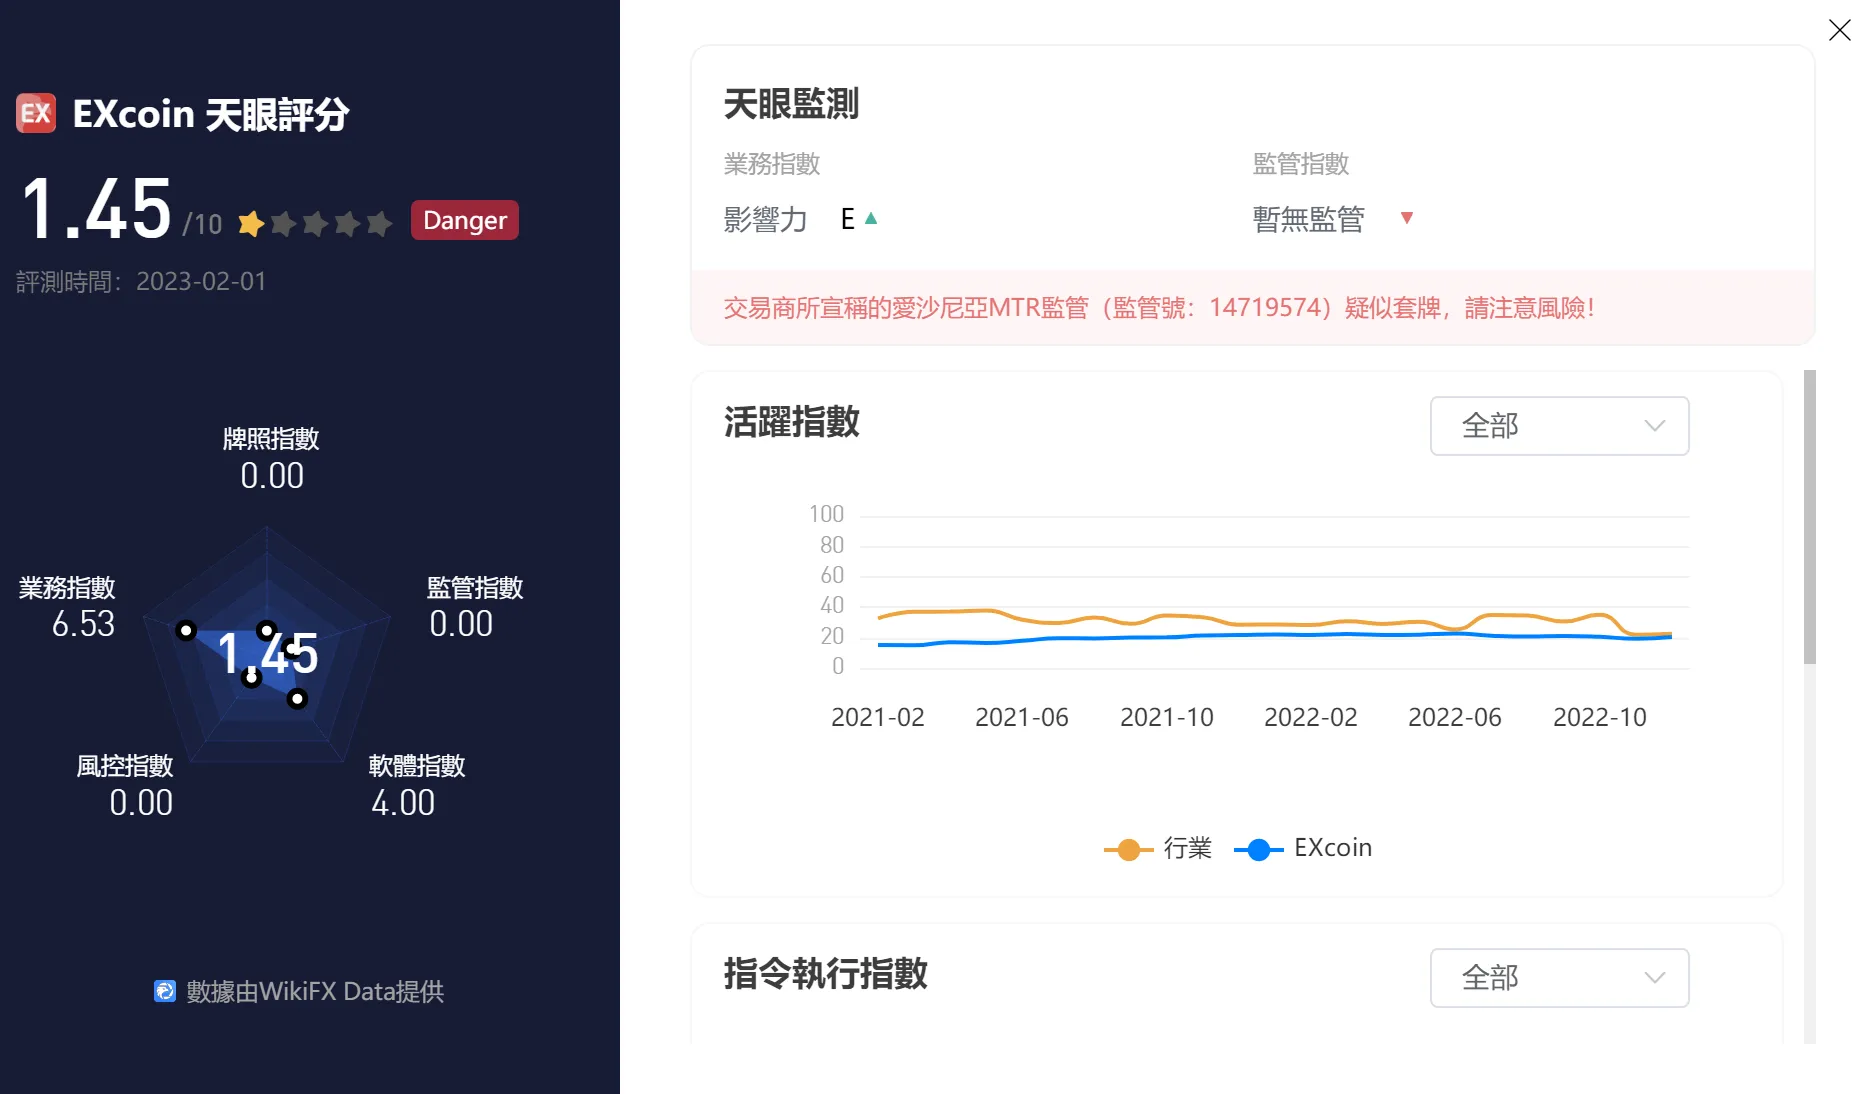Close the panel with the X icon
The image size is (1866, 1094).
point(1839,30)
